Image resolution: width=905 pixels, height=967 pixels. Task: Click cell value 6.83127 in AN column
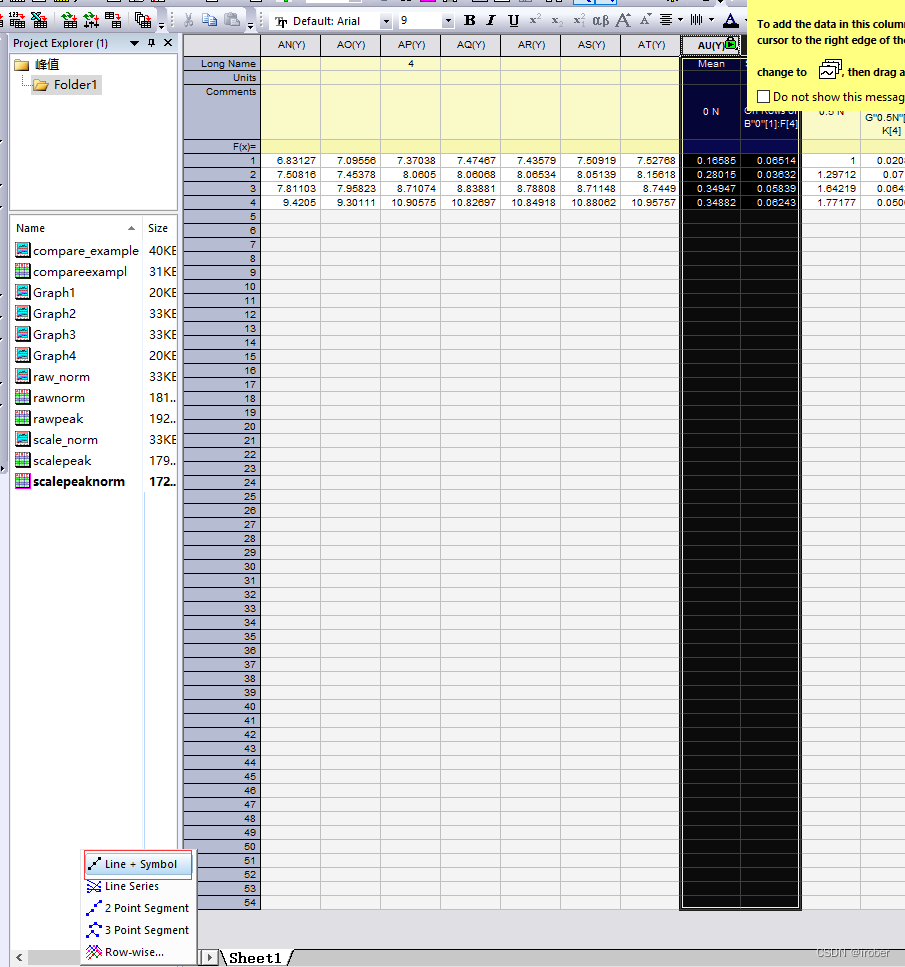[x=291, y=160]
